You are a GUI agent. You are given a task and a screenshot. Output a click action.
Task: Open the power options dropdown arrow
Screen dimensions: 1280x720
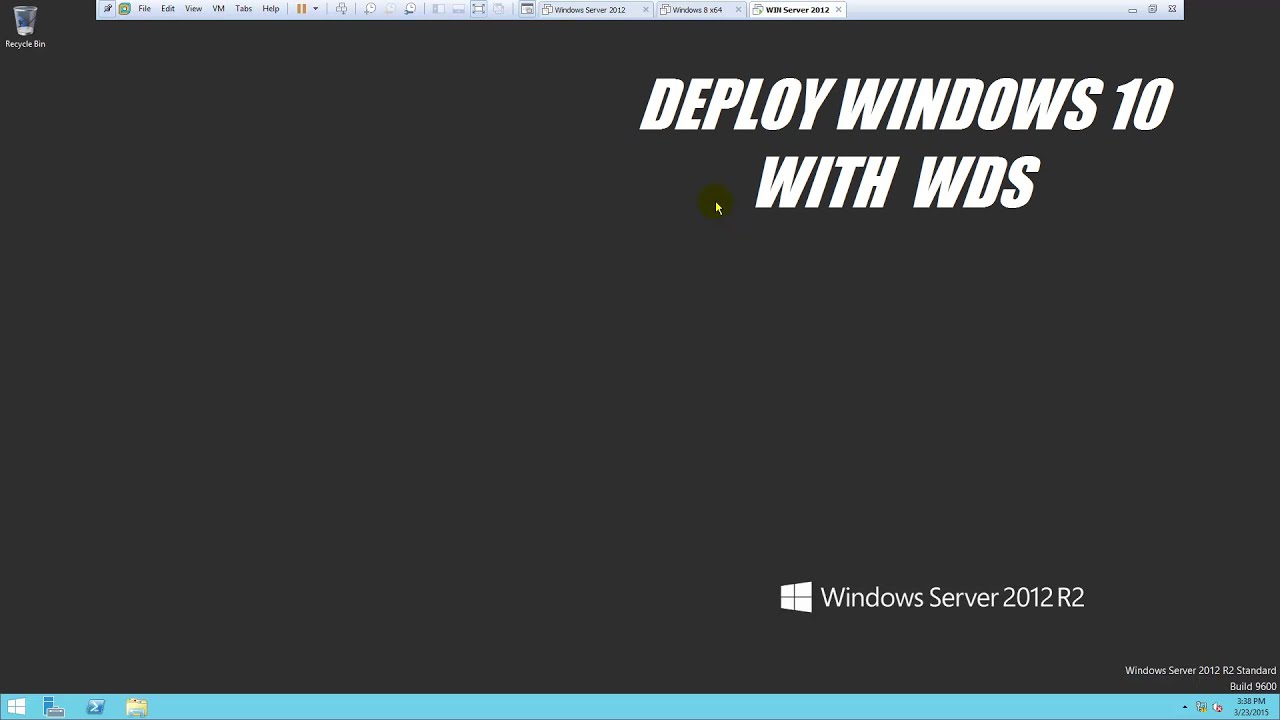pos(316,9)
